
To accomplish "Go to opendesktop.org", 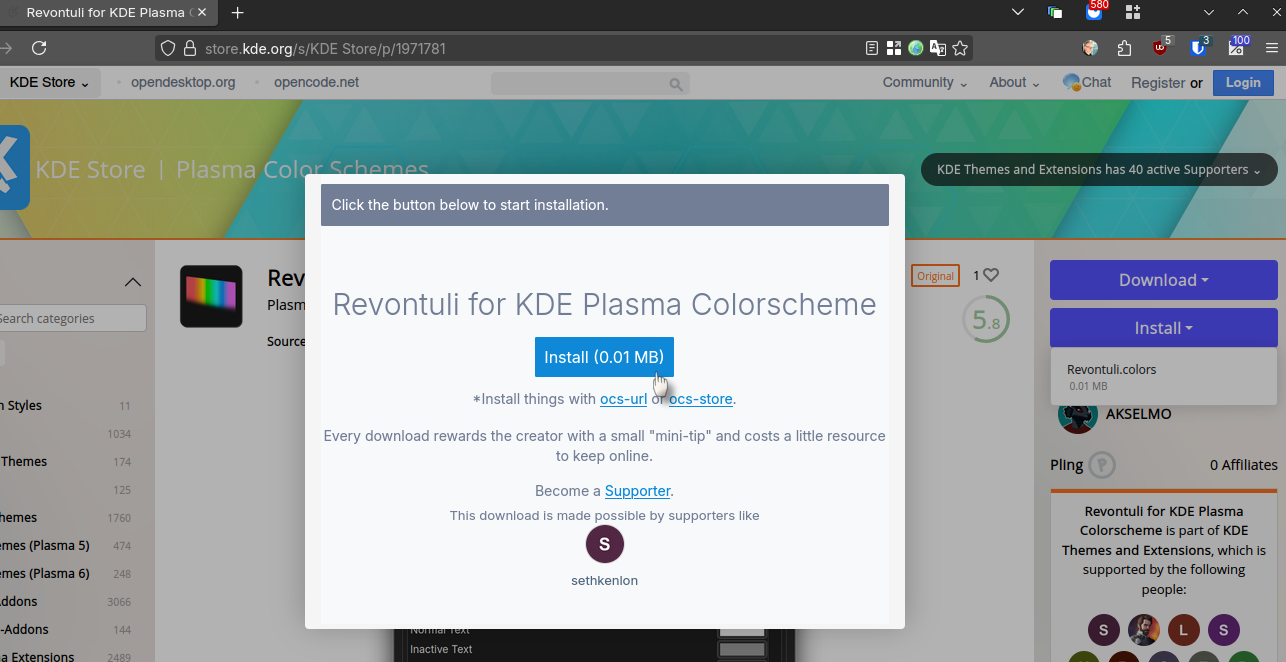I will [x=183, y=83].
